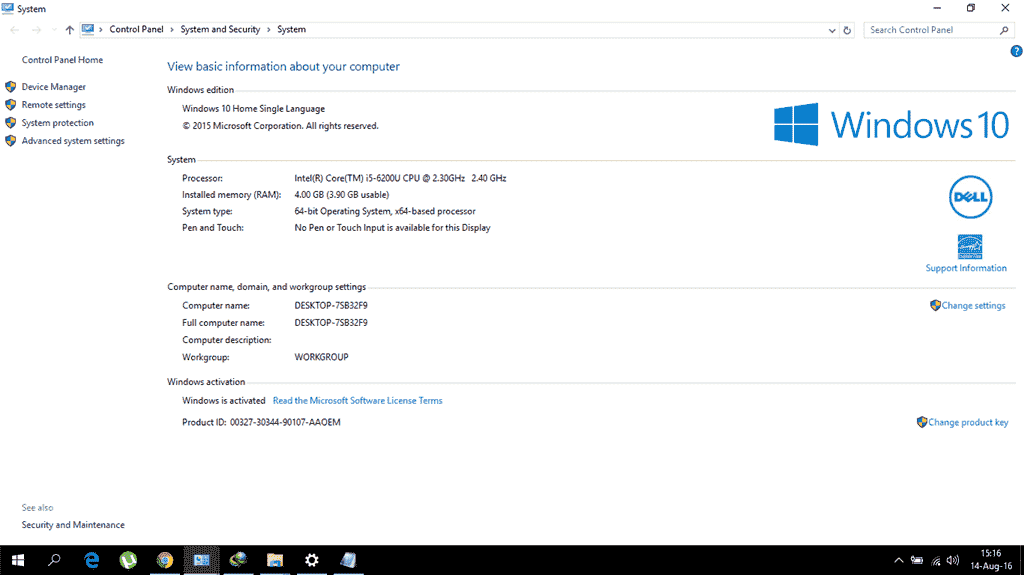Click the Energy Star logo icon
Viewport: 1024px width, 575px height.
pos(970,247)
